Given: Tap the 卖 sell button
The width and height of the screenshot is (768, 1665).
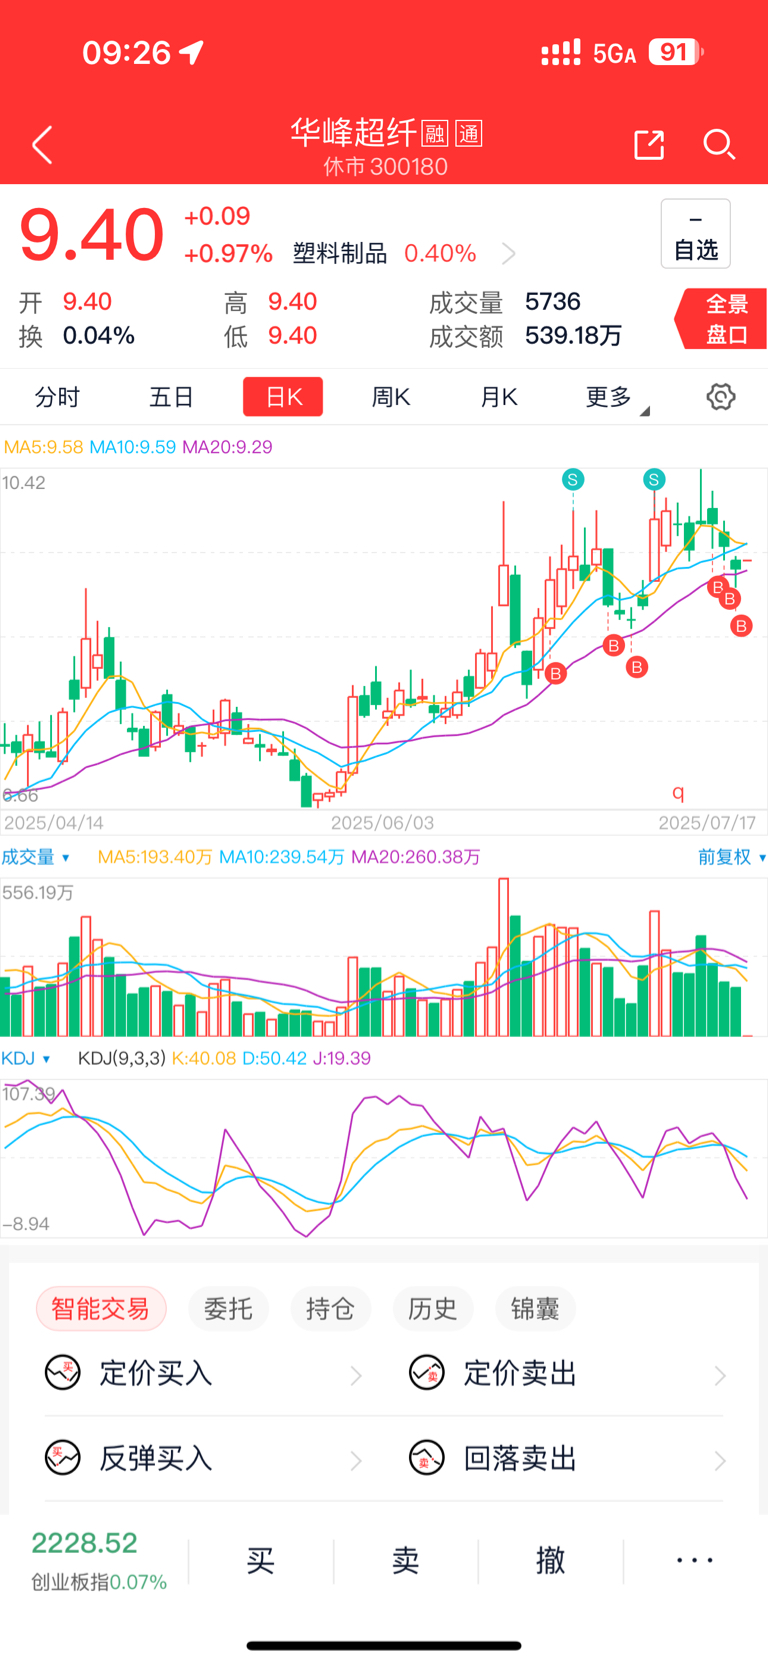Looking at the screenshot, I should [x=405, y=1560].
